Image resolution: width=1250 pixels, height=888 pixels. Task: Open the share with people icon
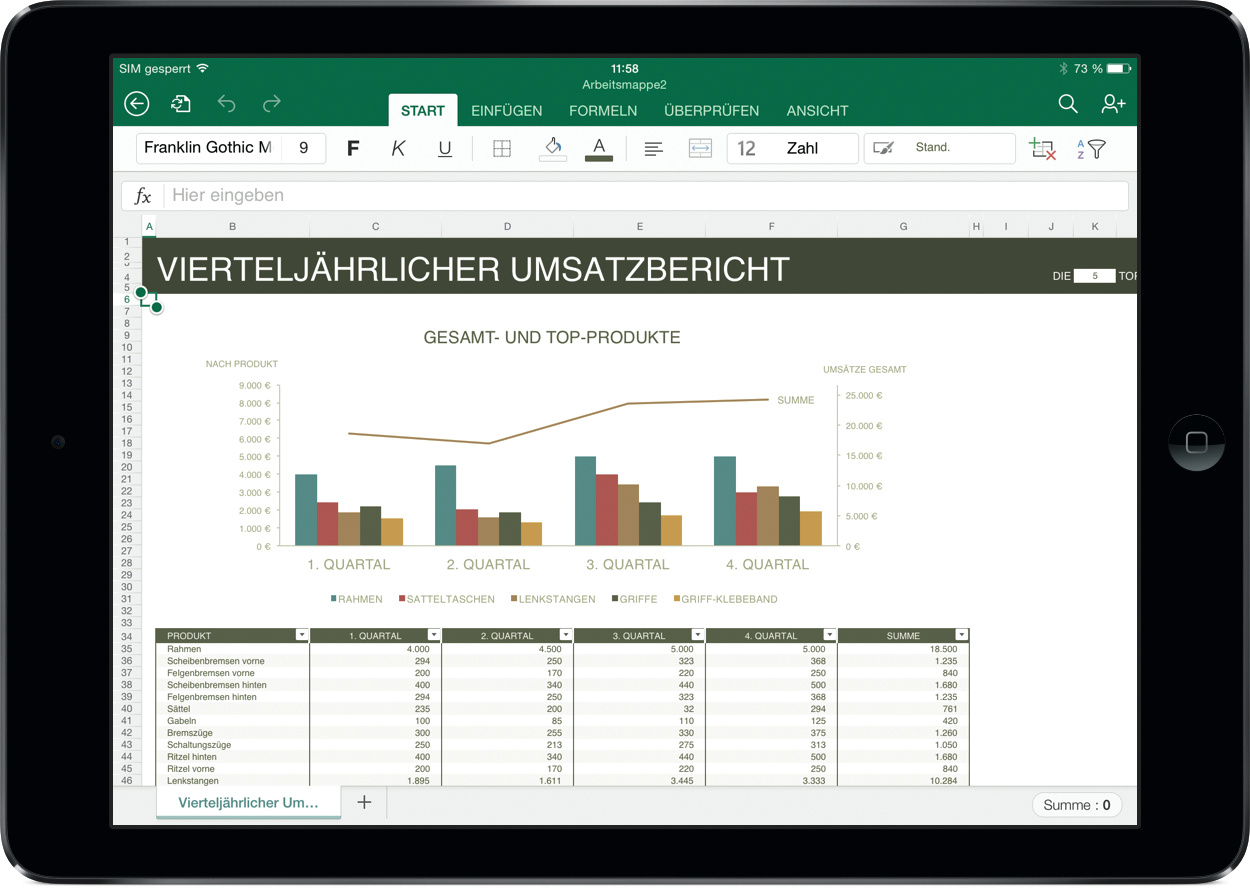pos(1113,103)
